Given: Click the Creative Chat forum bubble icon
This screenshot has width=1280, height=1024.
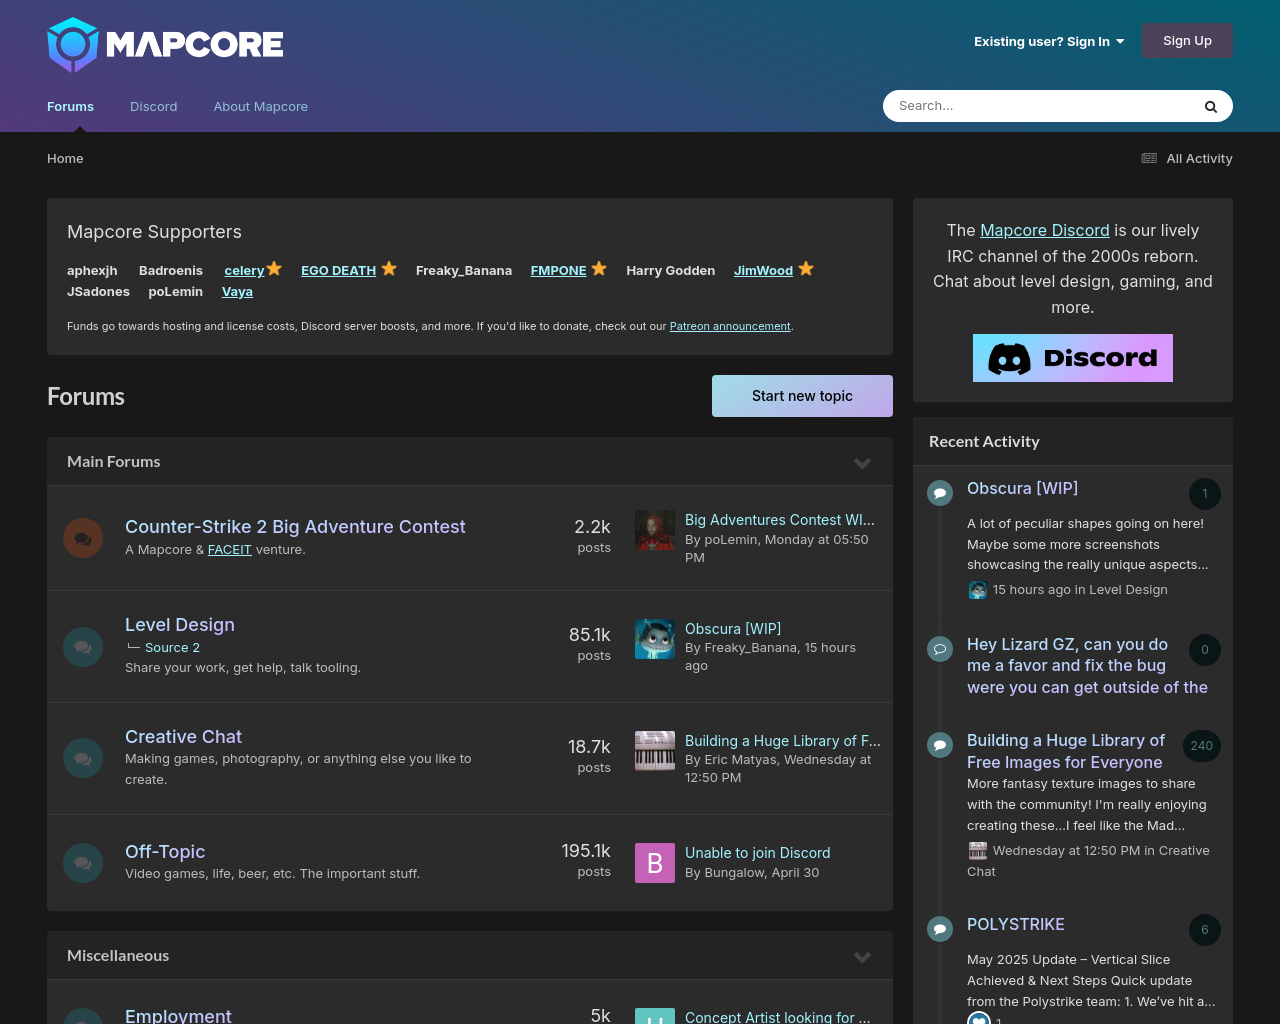Looking at the screenshot, I should [83, 758].
